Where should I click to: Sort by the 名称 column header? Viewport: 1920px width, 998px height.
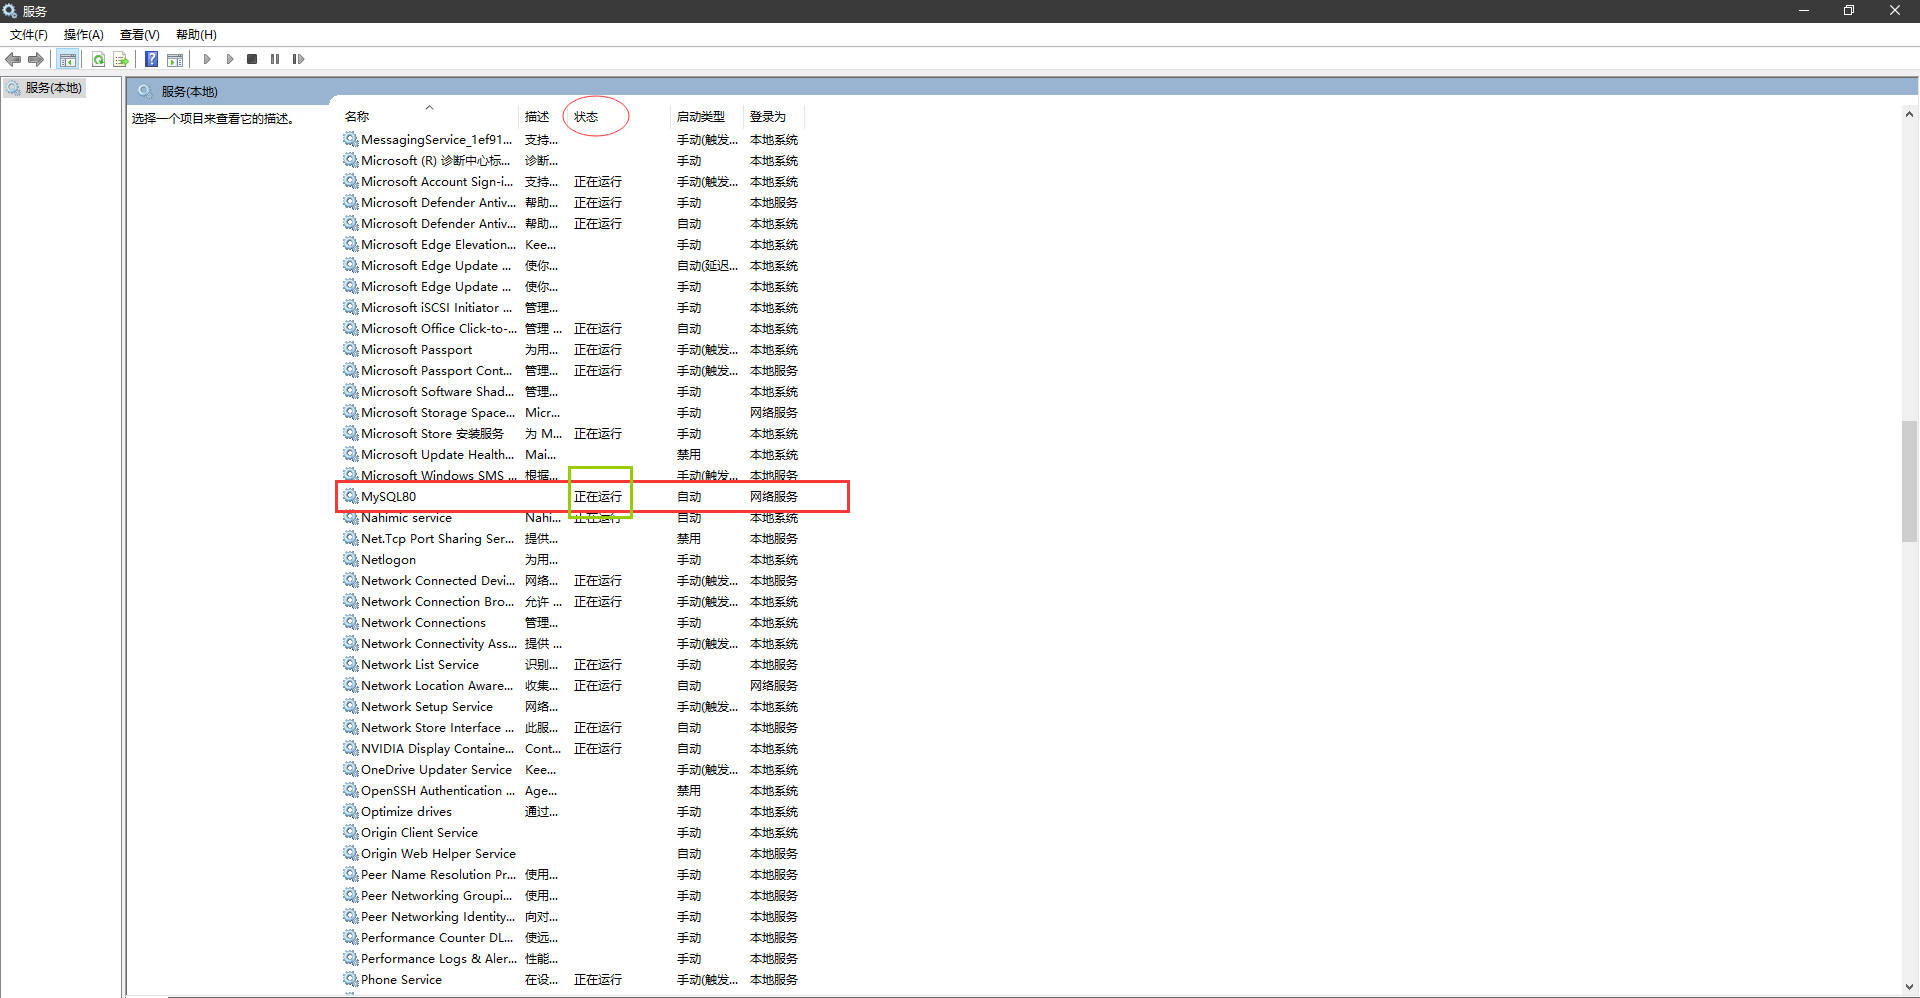[x=357, y=117]
